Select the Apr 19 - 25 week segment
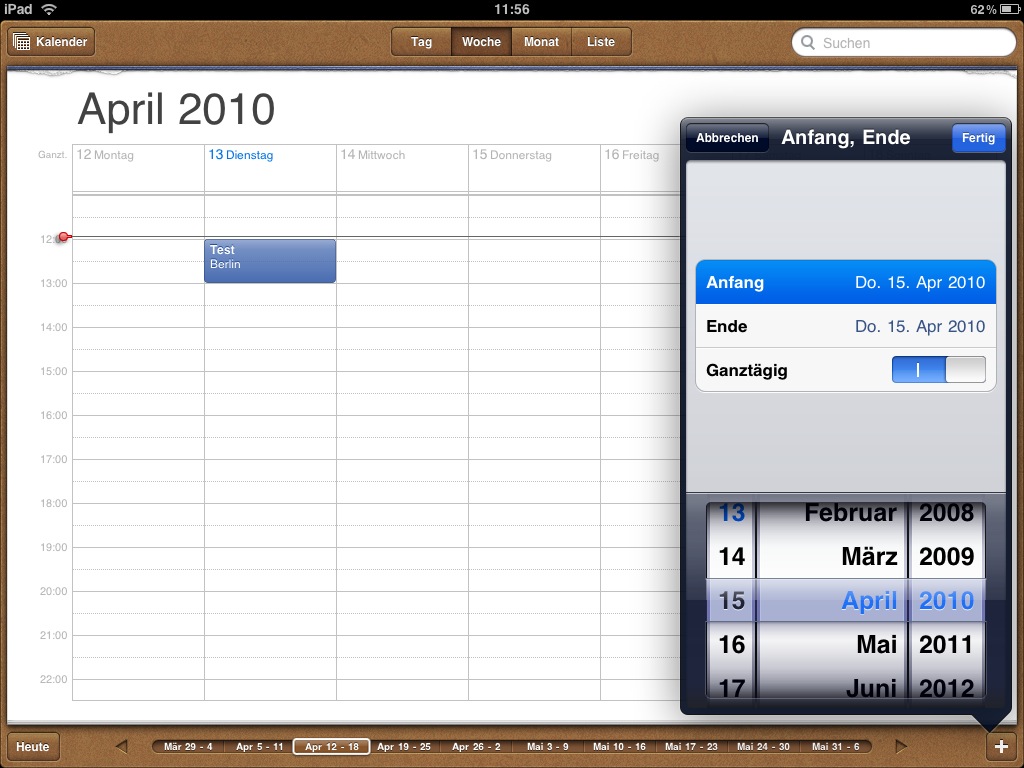This screenshot has height=768, width=1024. point(404,745)
